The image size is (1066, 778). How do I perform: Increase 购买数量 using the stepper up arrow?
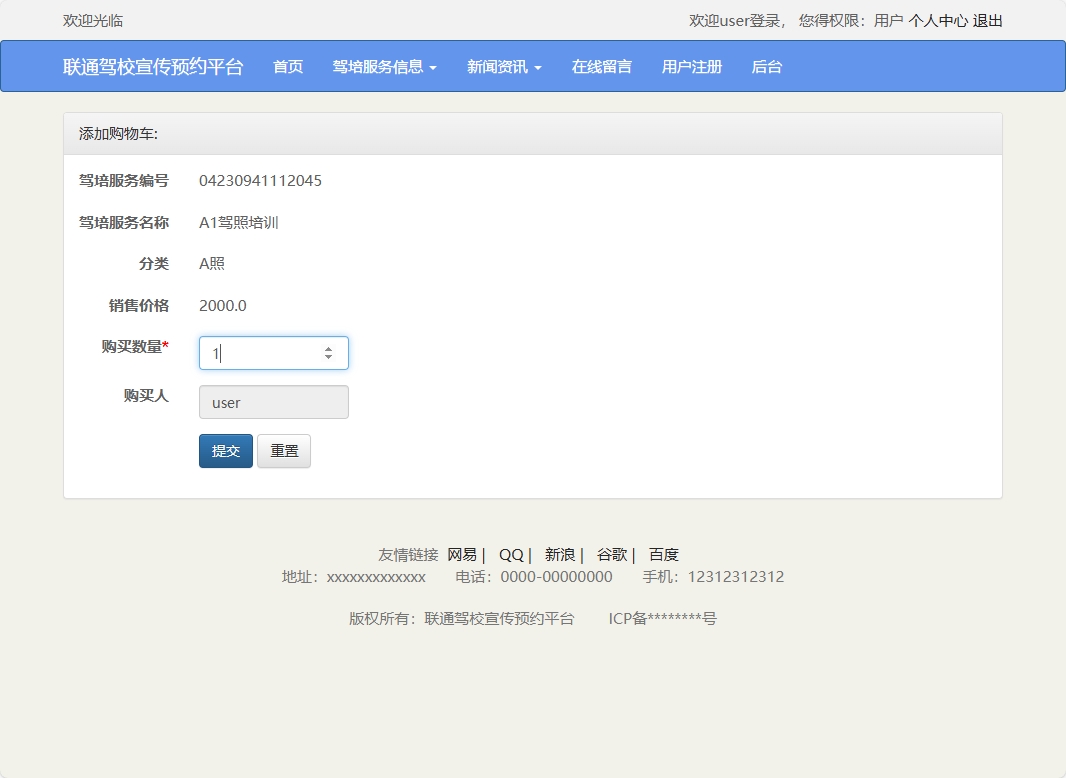pyautogui.click(x=327, y=347)
